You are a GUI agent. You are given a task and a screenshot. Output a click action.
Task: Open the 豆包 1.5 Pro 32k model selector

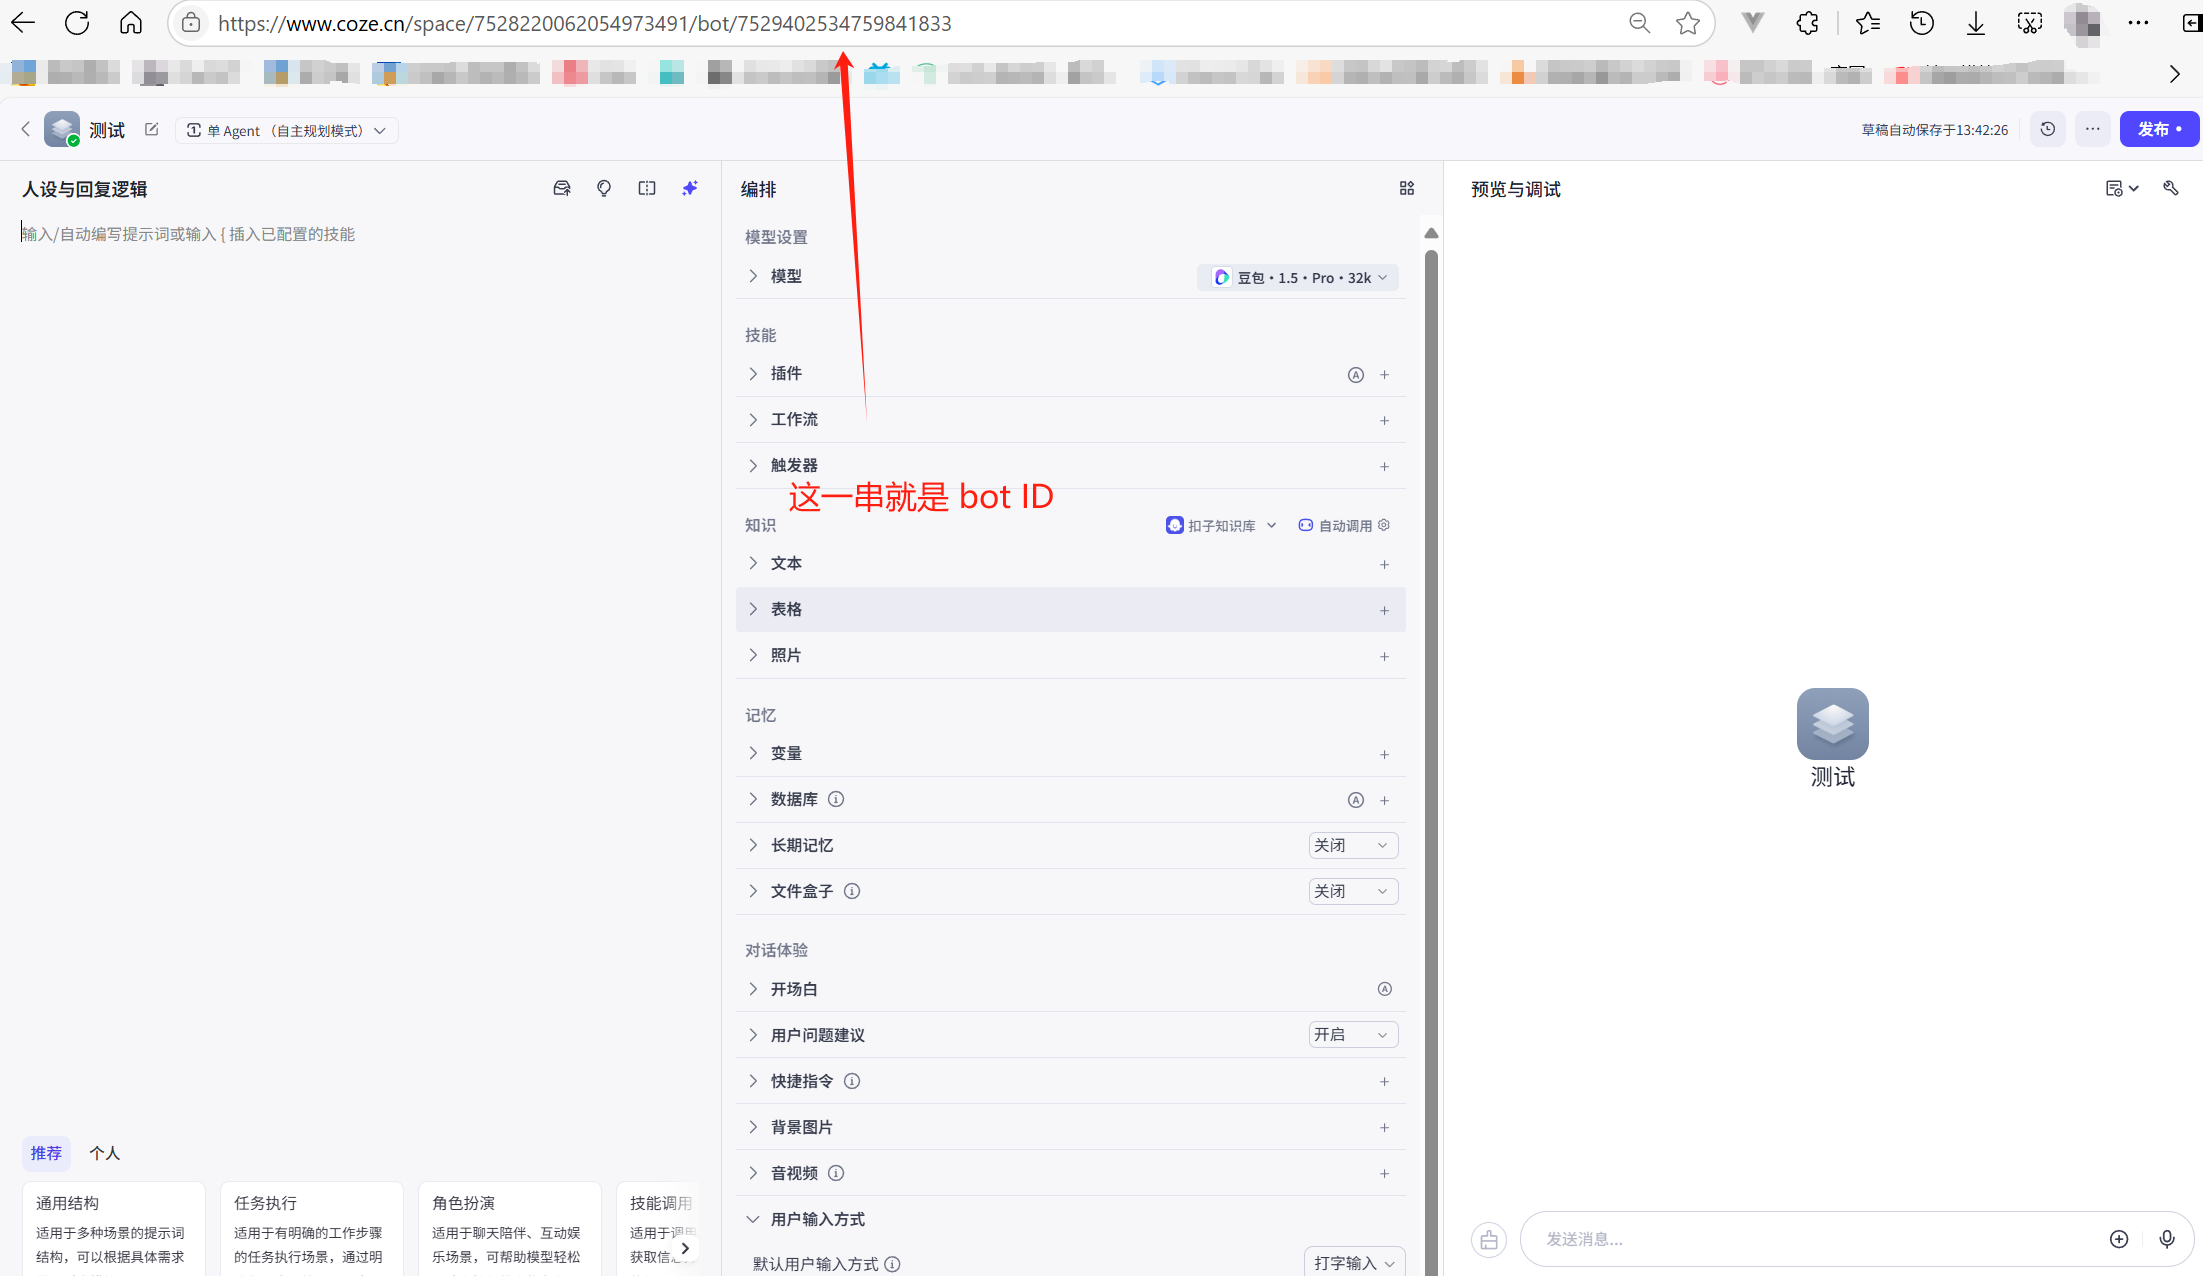click(x=1297, y=277)
